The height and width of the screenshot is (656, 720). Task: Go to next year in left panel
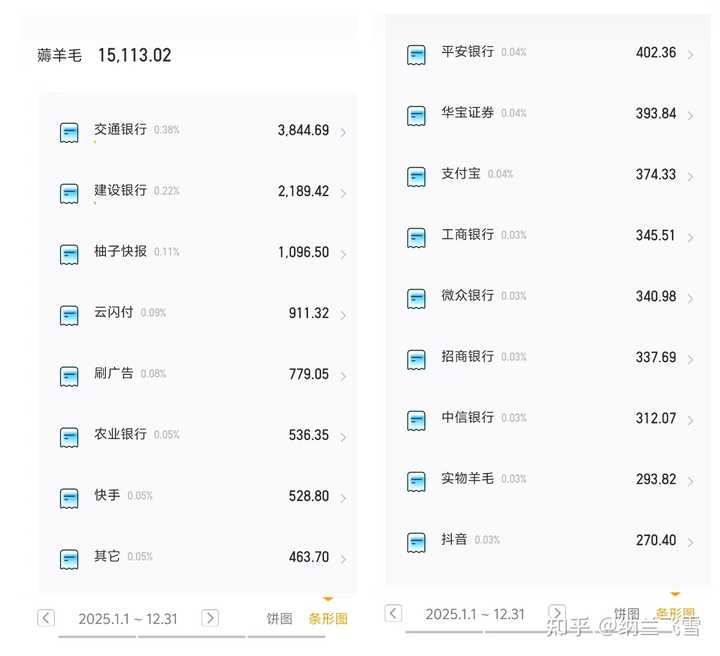(x=210, y=618)
